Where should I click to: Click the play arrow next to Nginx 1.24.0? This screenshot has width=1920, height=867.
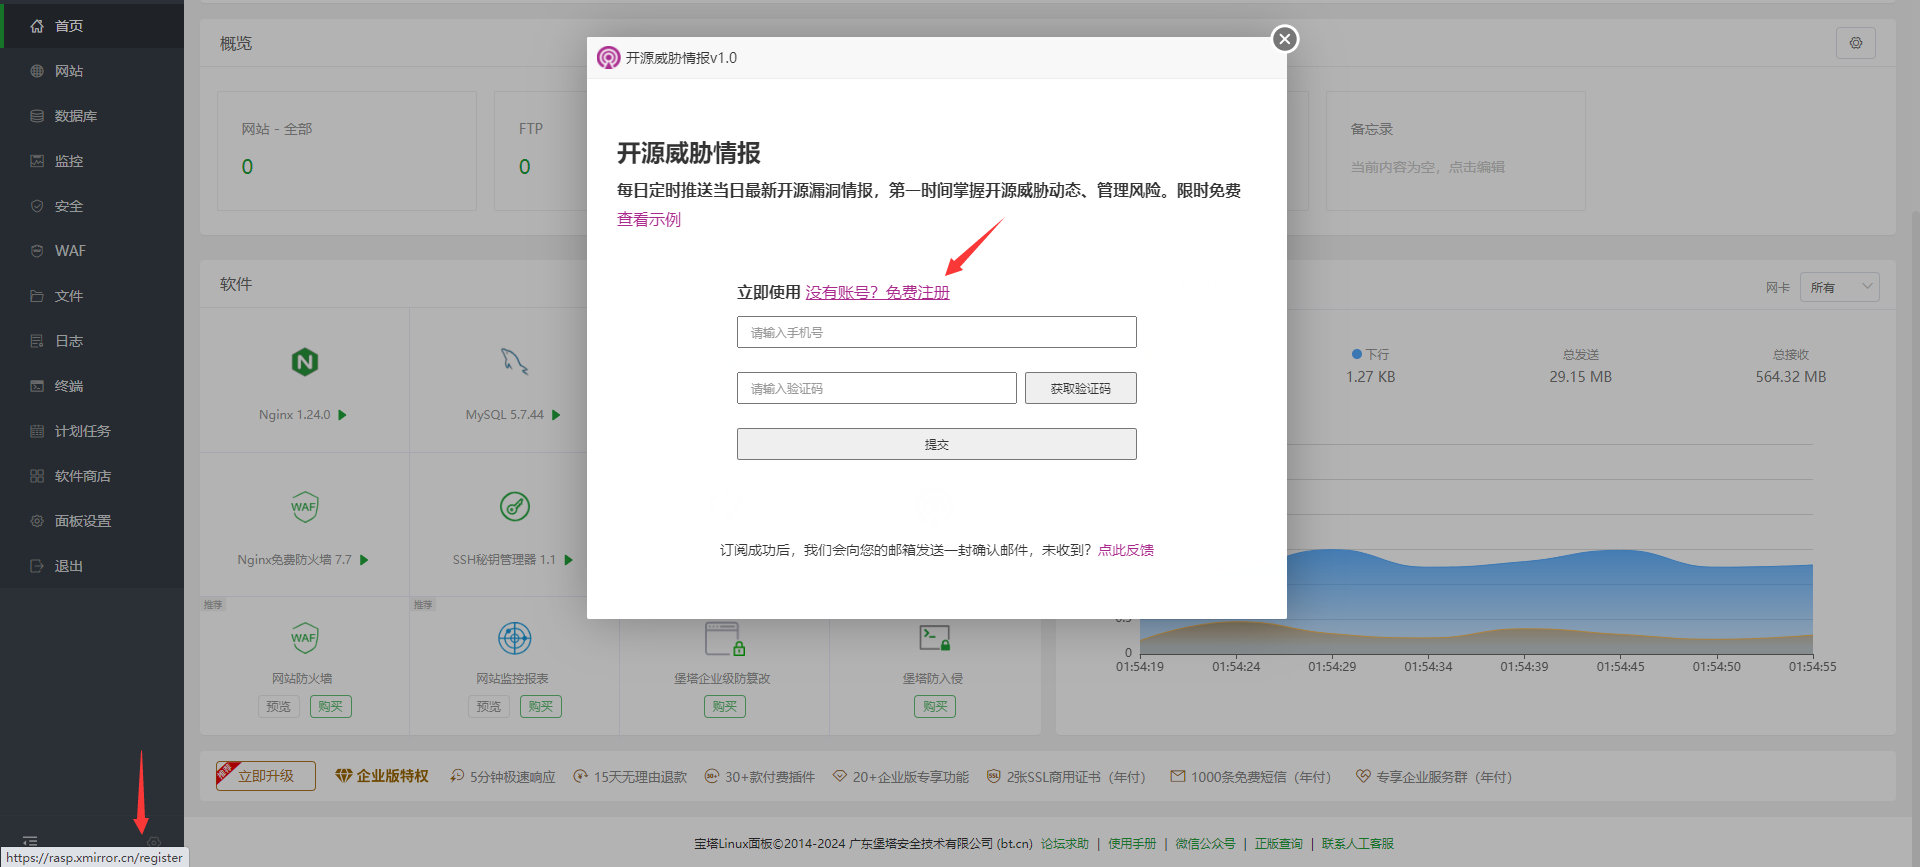pos(342,415)
